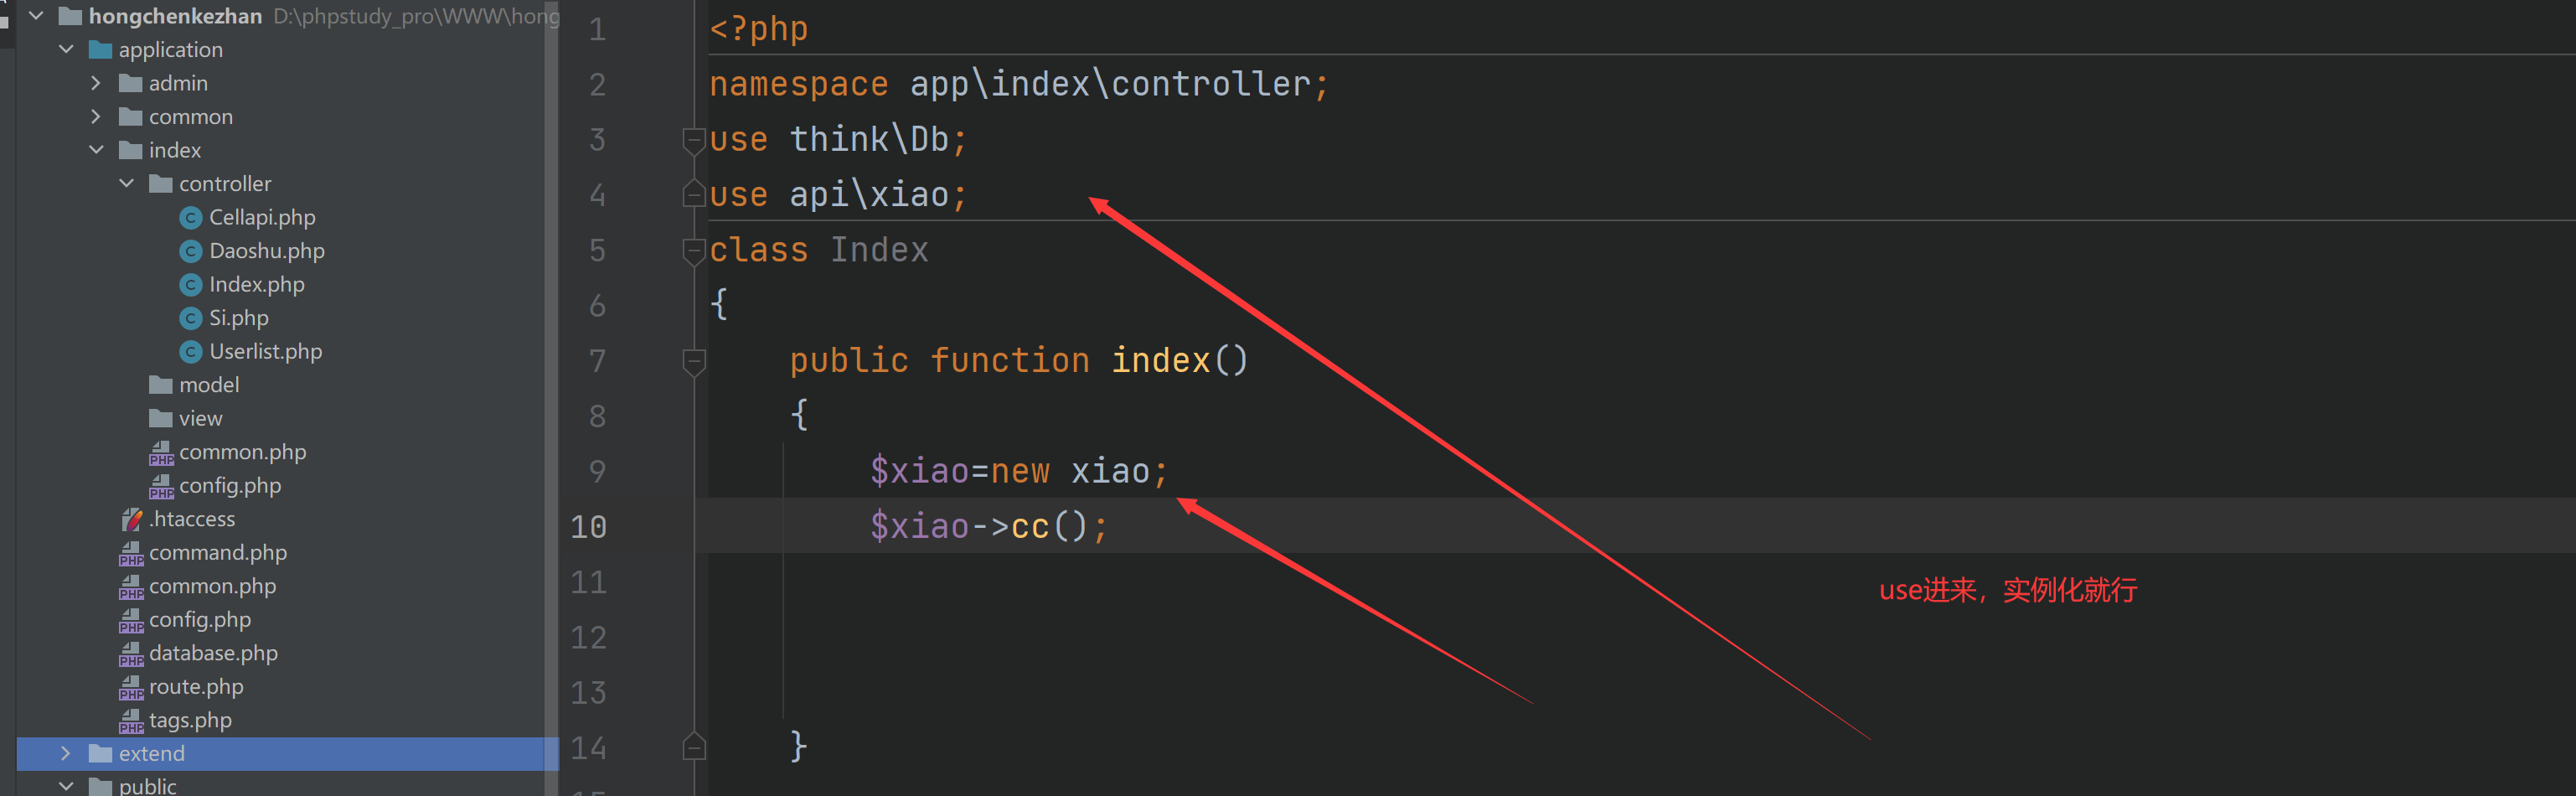The height and width of the screenshot is (796, 2576).
Task: Click the Userlist.php class icon
Action: (x=190, y=352)
